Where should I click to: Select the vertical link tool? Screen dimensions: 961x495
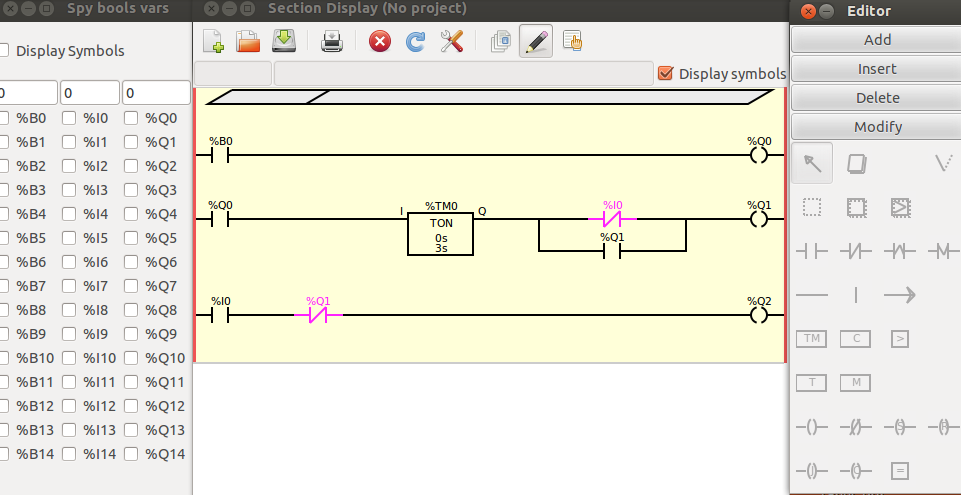[856, 295]
